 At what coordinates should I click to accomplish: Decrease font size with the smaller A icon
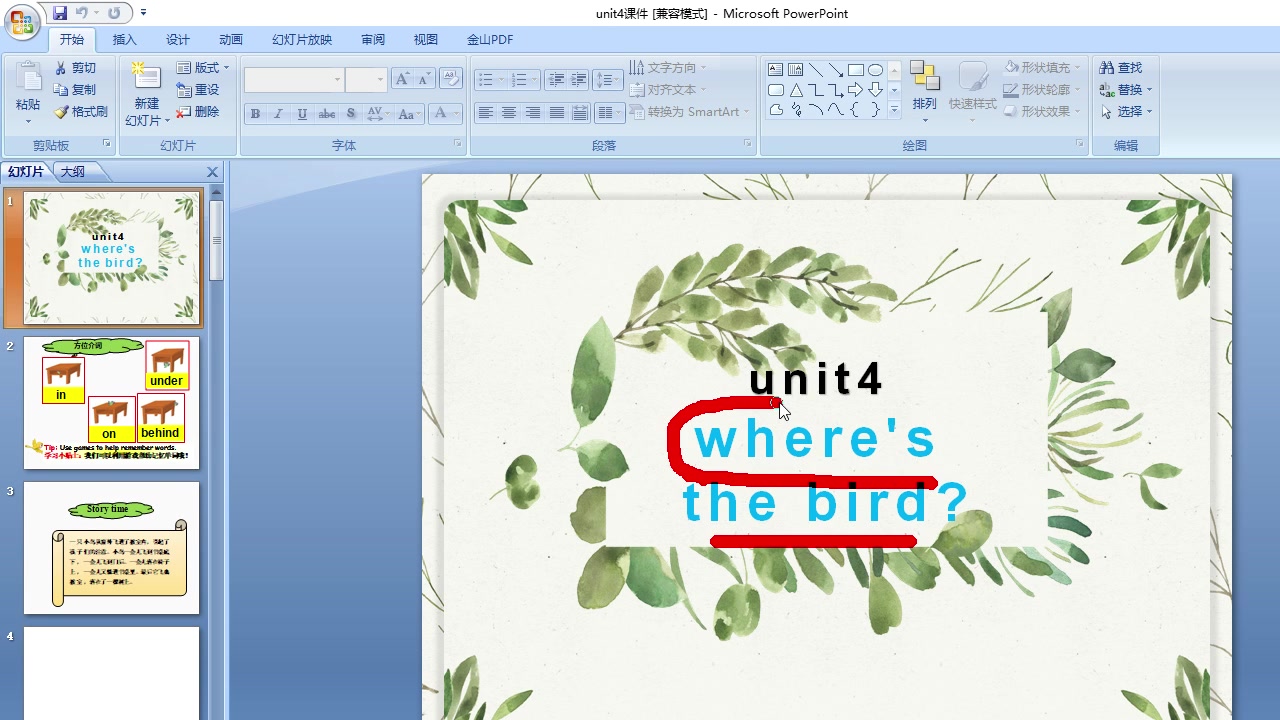[424, 79]
